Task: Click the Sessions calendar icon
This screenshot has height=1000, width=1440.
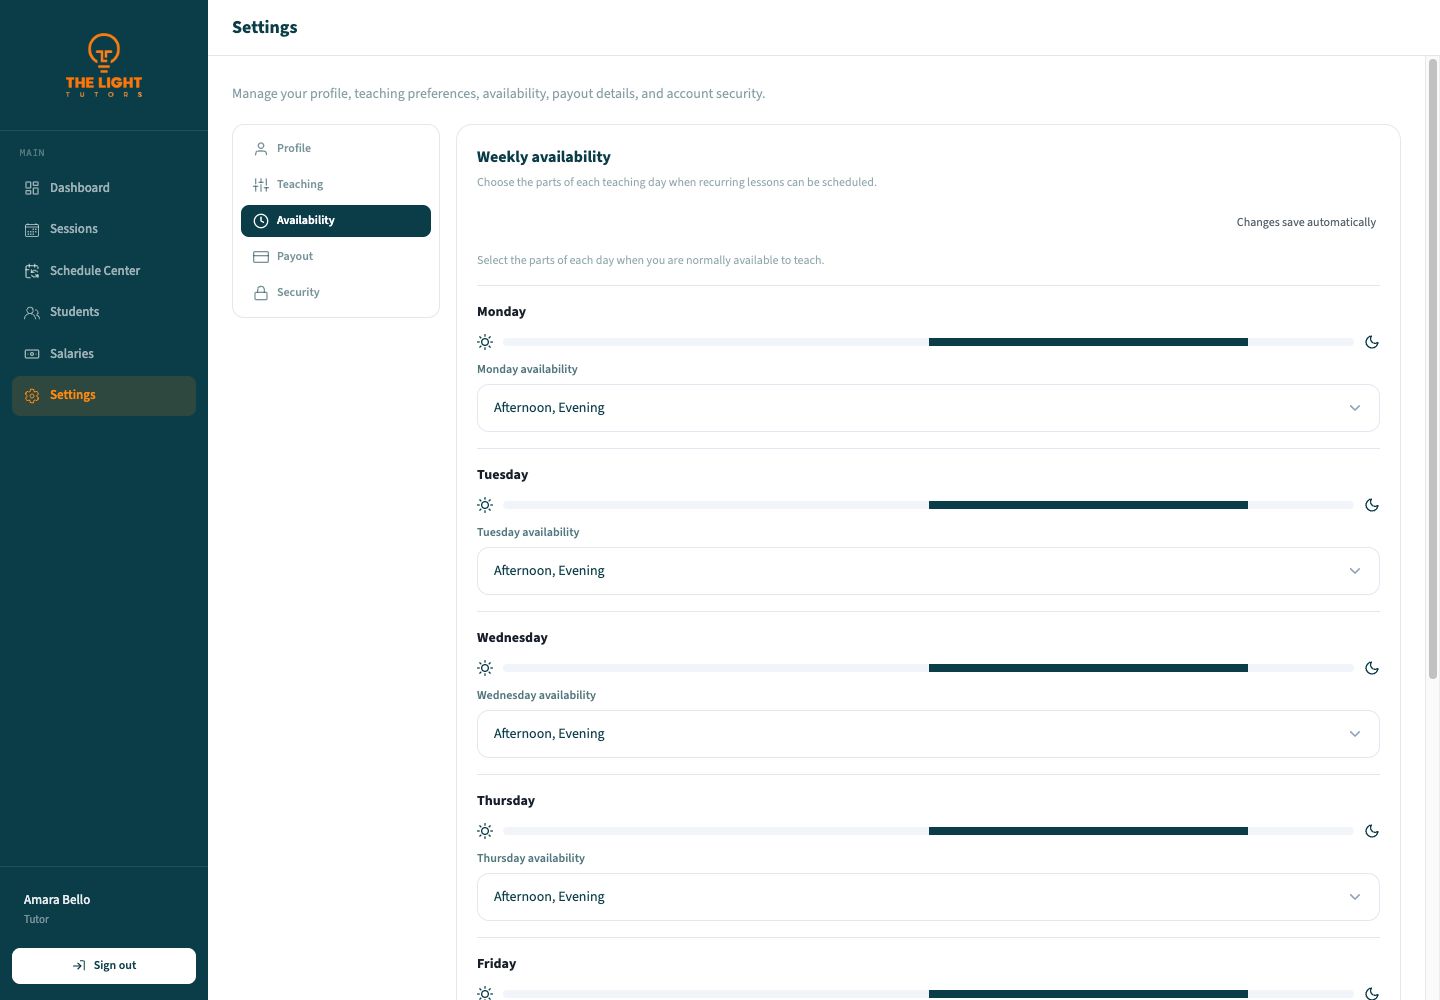Action: tap(32, 229)
